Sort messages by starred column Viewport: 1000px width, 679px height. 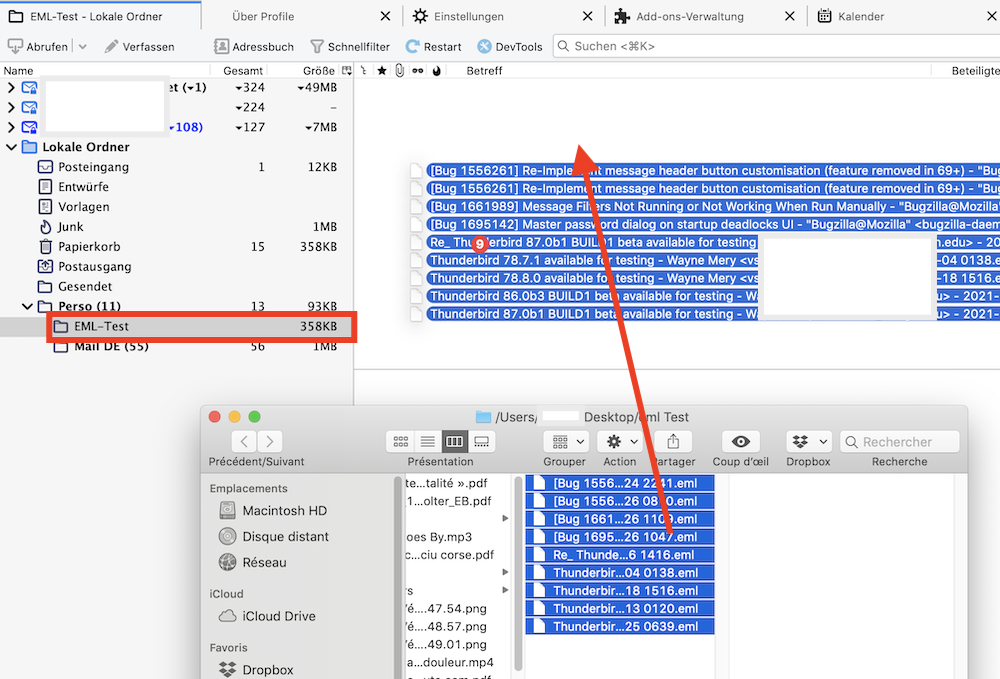click(x=381, y=71)
